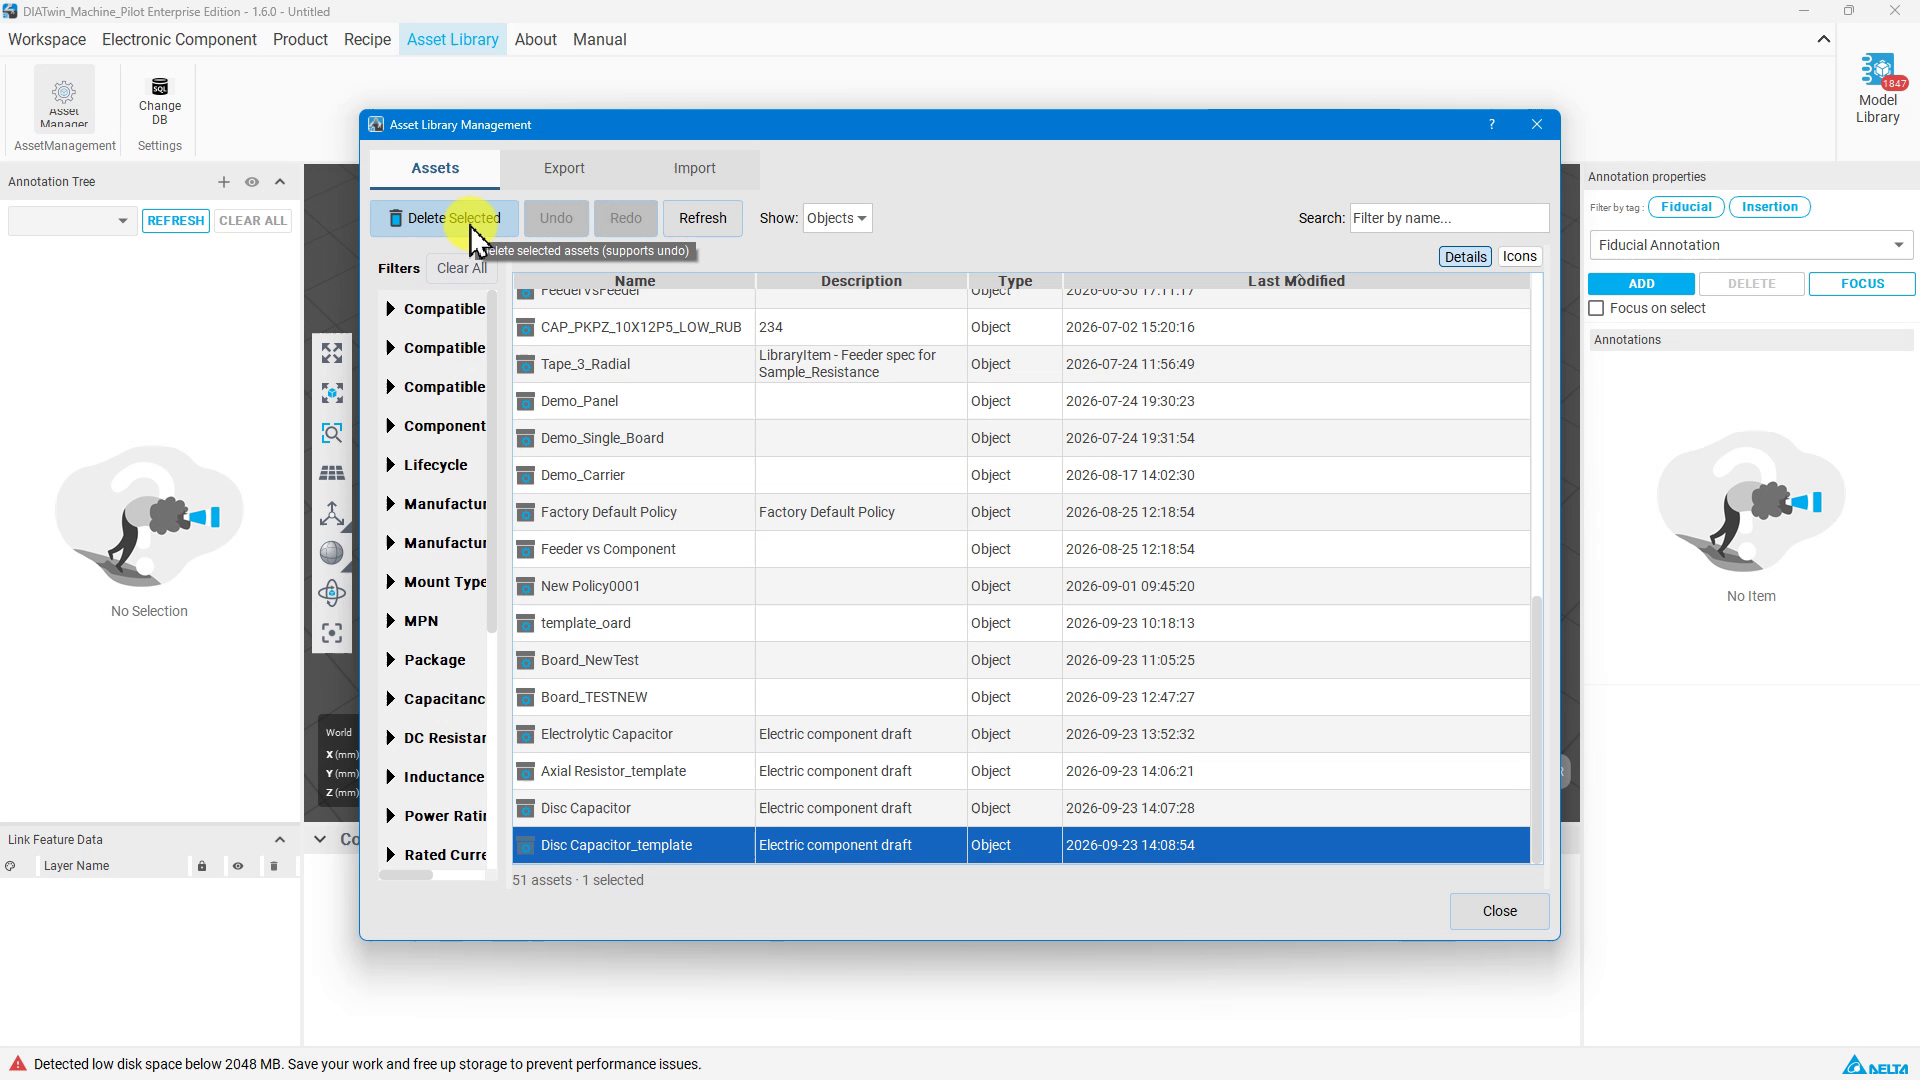Click the ADD annotation button
This screenshot has width=1920, height=1080.
1641,284
